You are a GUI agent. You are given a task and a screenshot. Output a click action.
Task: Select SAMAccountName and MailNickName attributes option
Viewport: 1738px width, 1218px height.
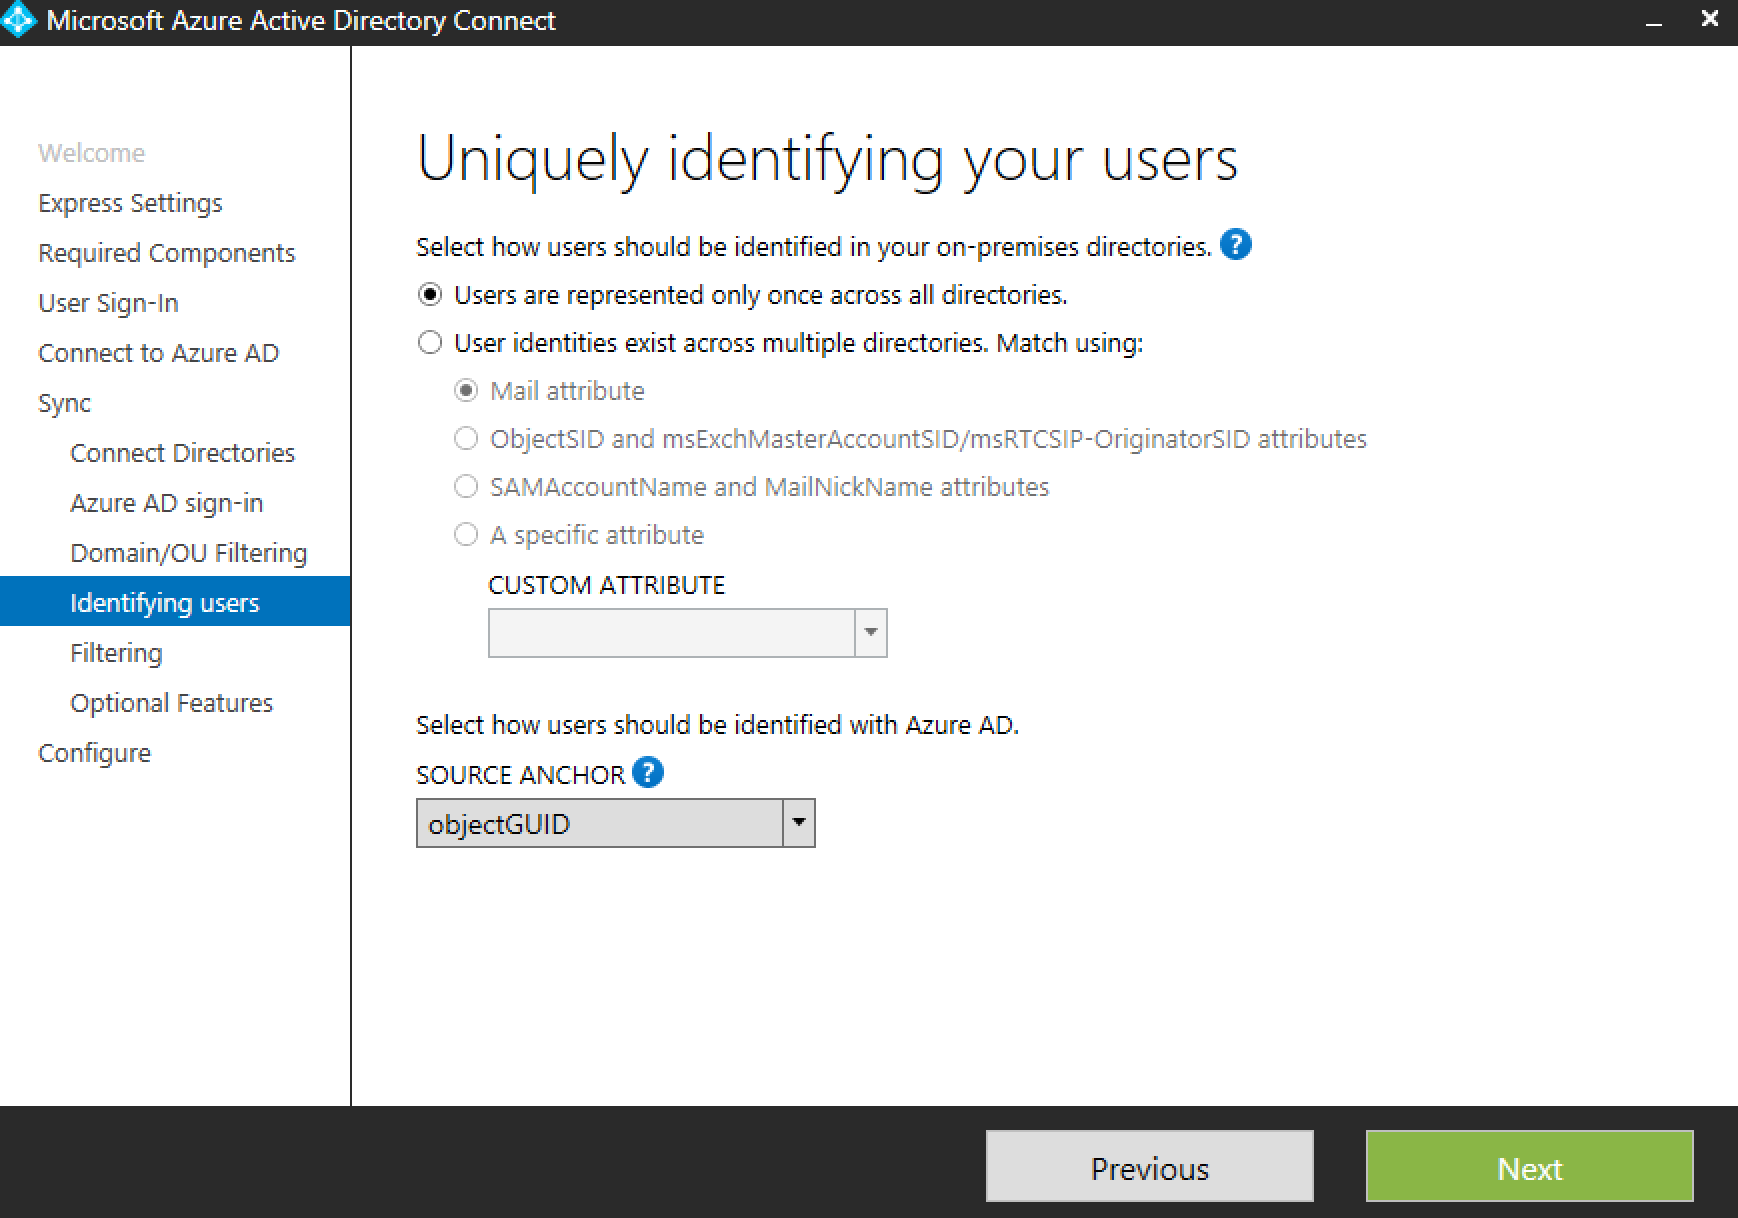coord(466,487)
